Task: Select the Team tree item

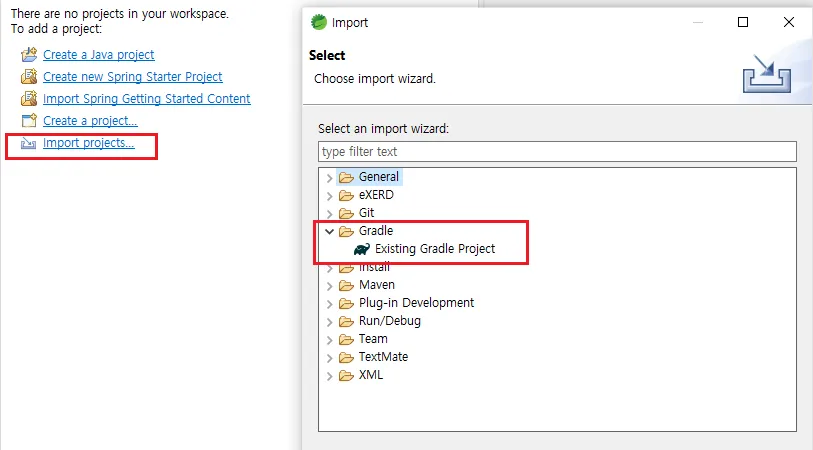Action: point(373,339)
